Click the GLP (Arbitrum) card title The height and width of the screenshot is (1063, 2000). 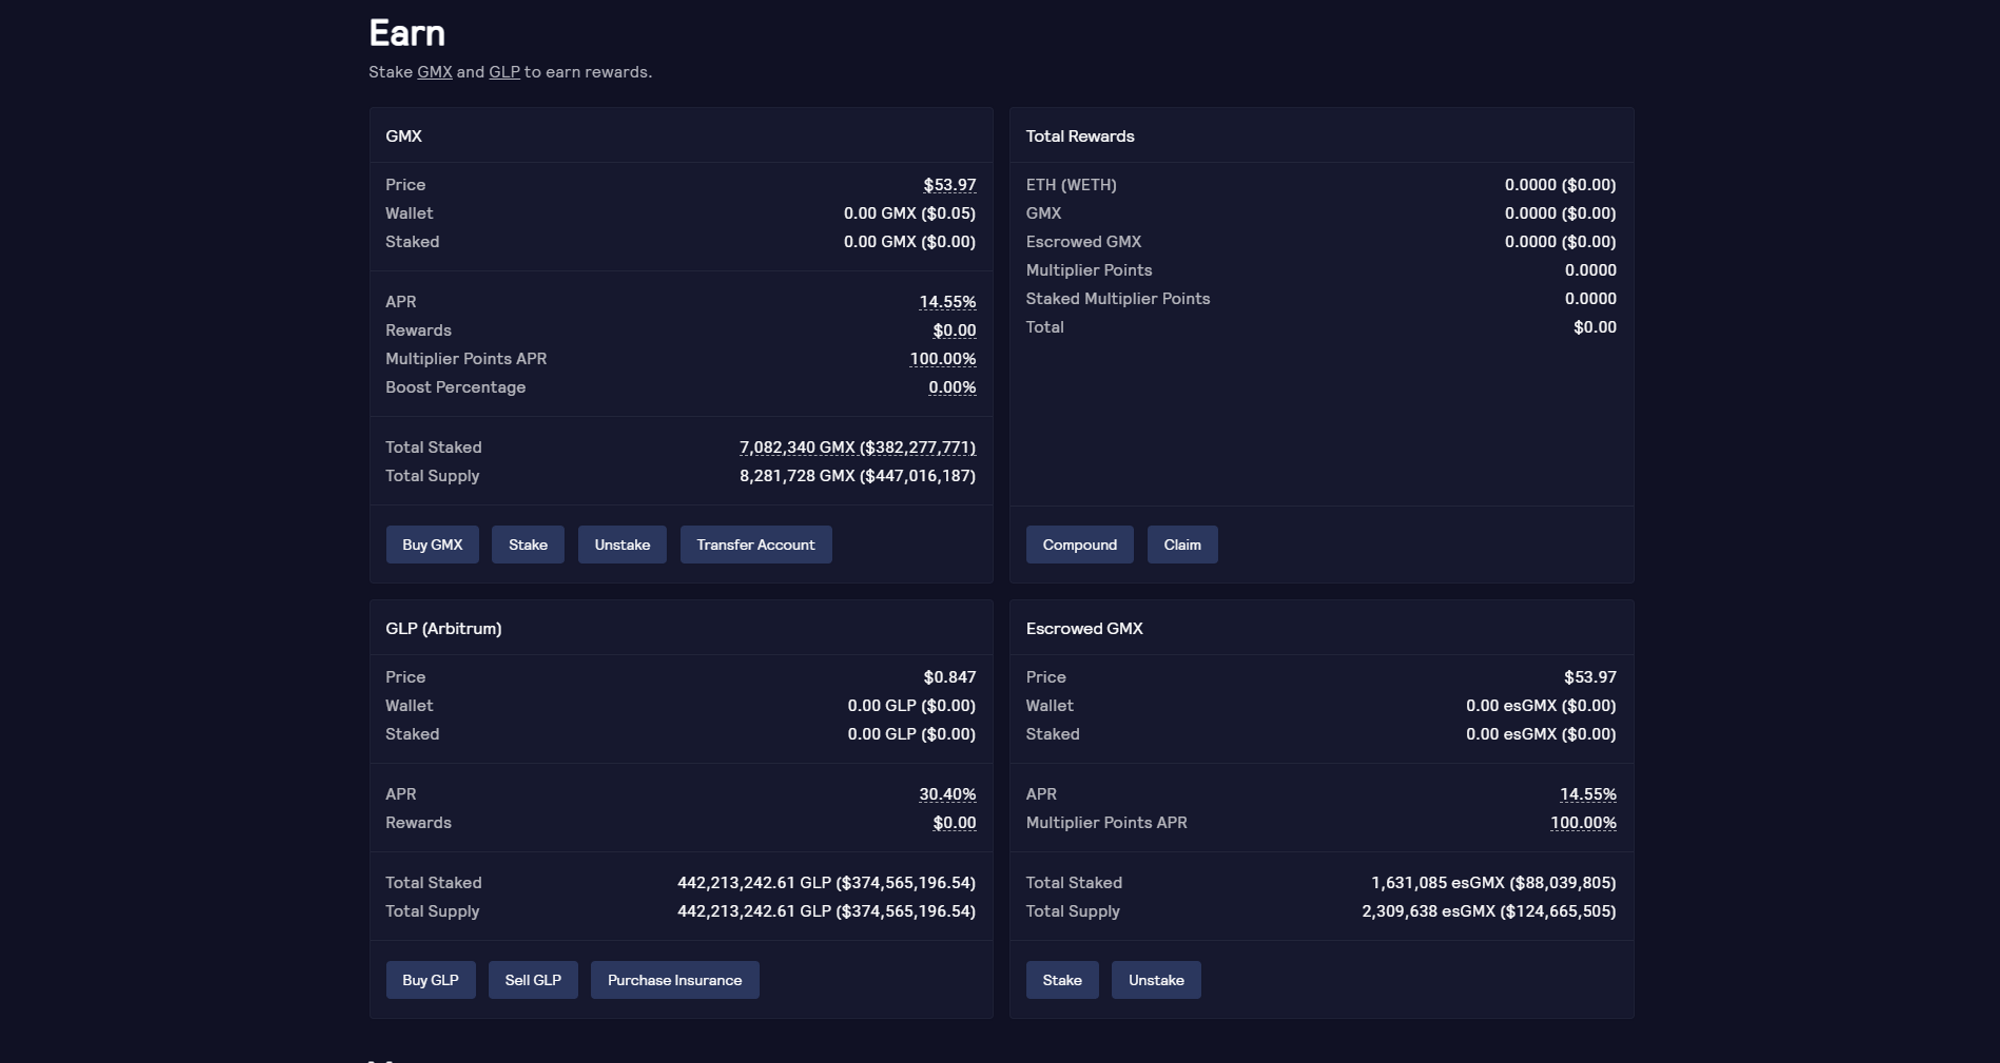coord(444,628)
